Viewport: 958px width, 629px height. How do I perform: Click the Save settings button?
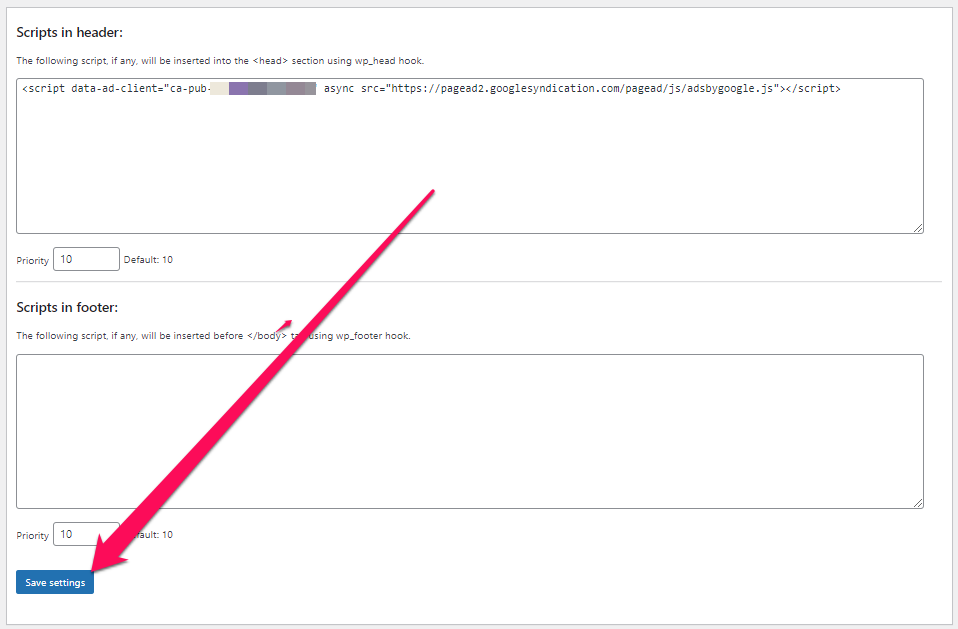pyautogui.click(x=55, y=582)
